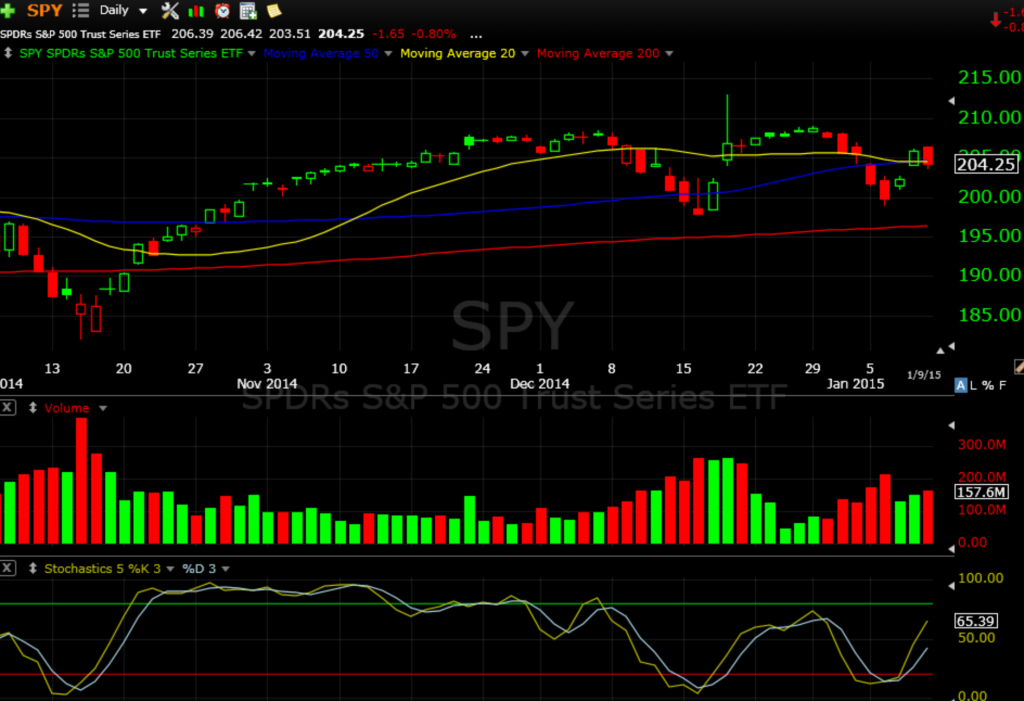The height and width of the screenshot is (701, 1024).
Task: Toggle the L logarithmic scale button
Action: point(973,385)
